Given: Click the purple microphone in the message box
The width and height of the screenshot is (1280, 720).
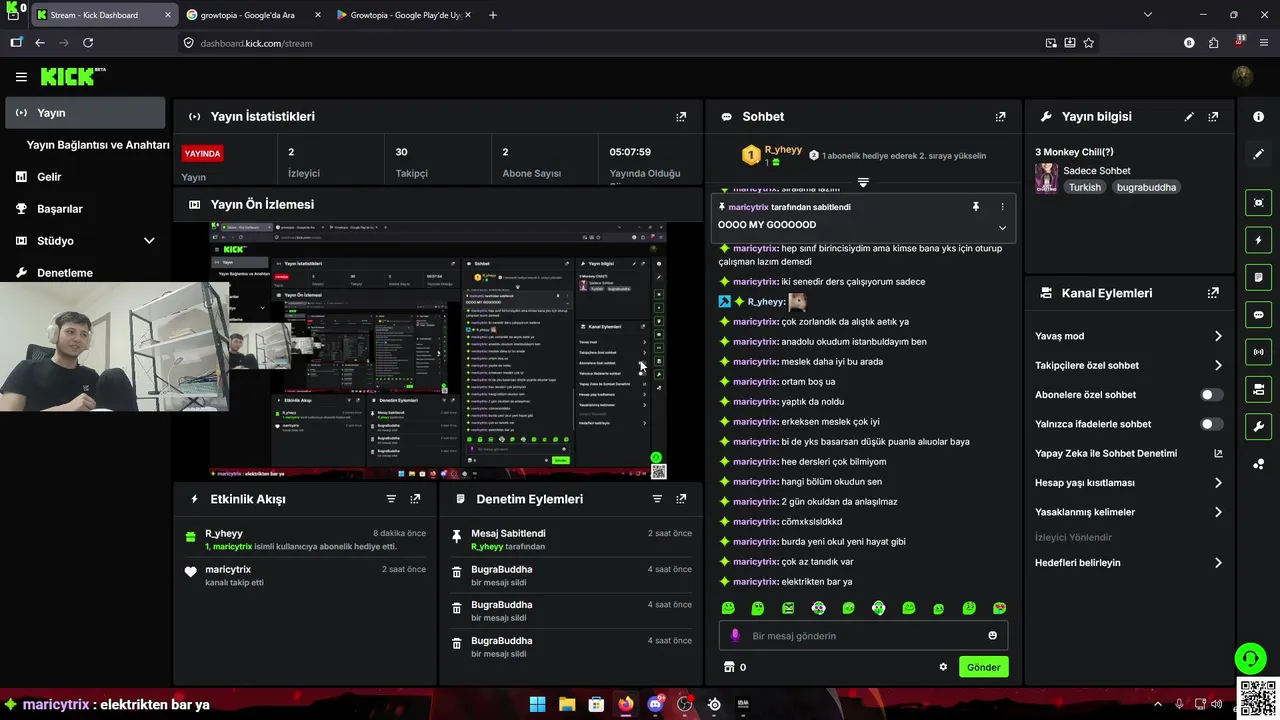Looking at the screenshot, I should tap(735, 635).
